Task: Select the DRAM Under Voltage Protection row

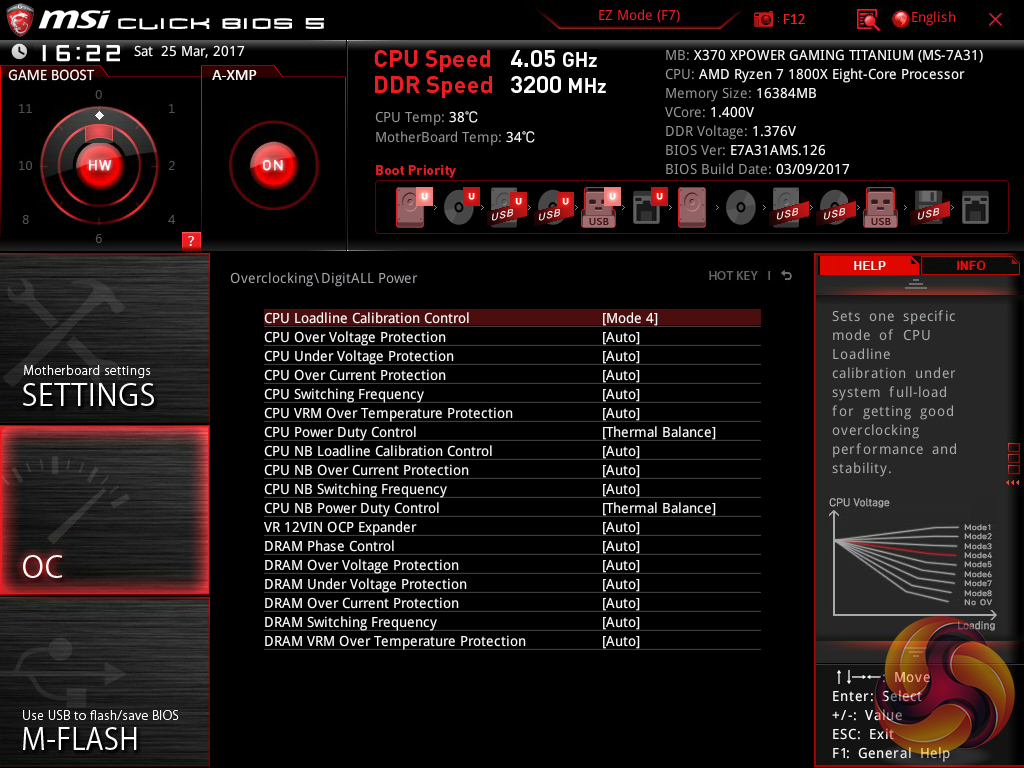Action: [x=512, y=584]
